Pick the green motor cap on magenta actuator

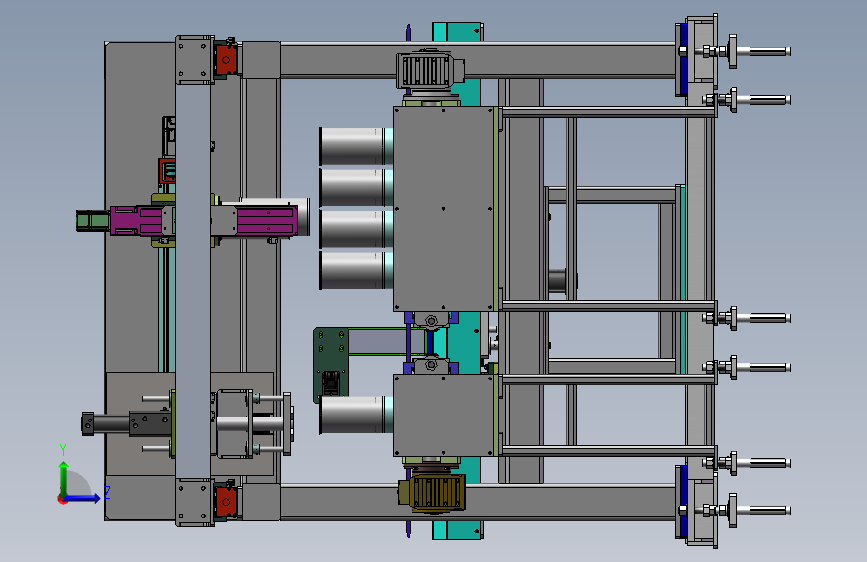pos(92,221)
